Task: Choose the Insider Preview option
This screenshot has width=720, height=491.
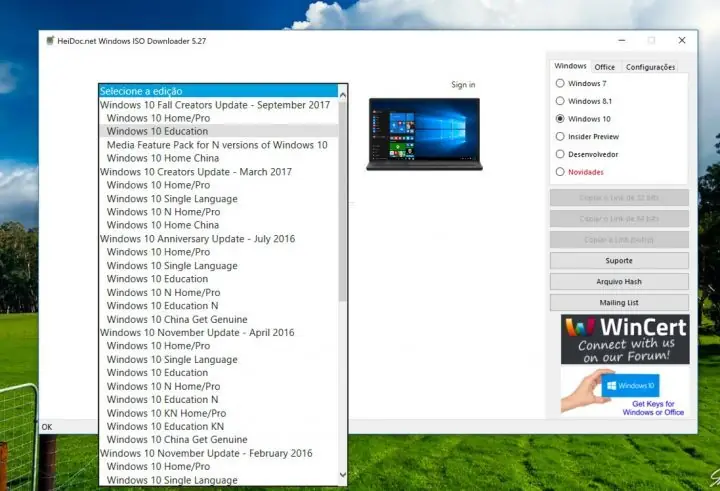Action: [x=560, y=136]
